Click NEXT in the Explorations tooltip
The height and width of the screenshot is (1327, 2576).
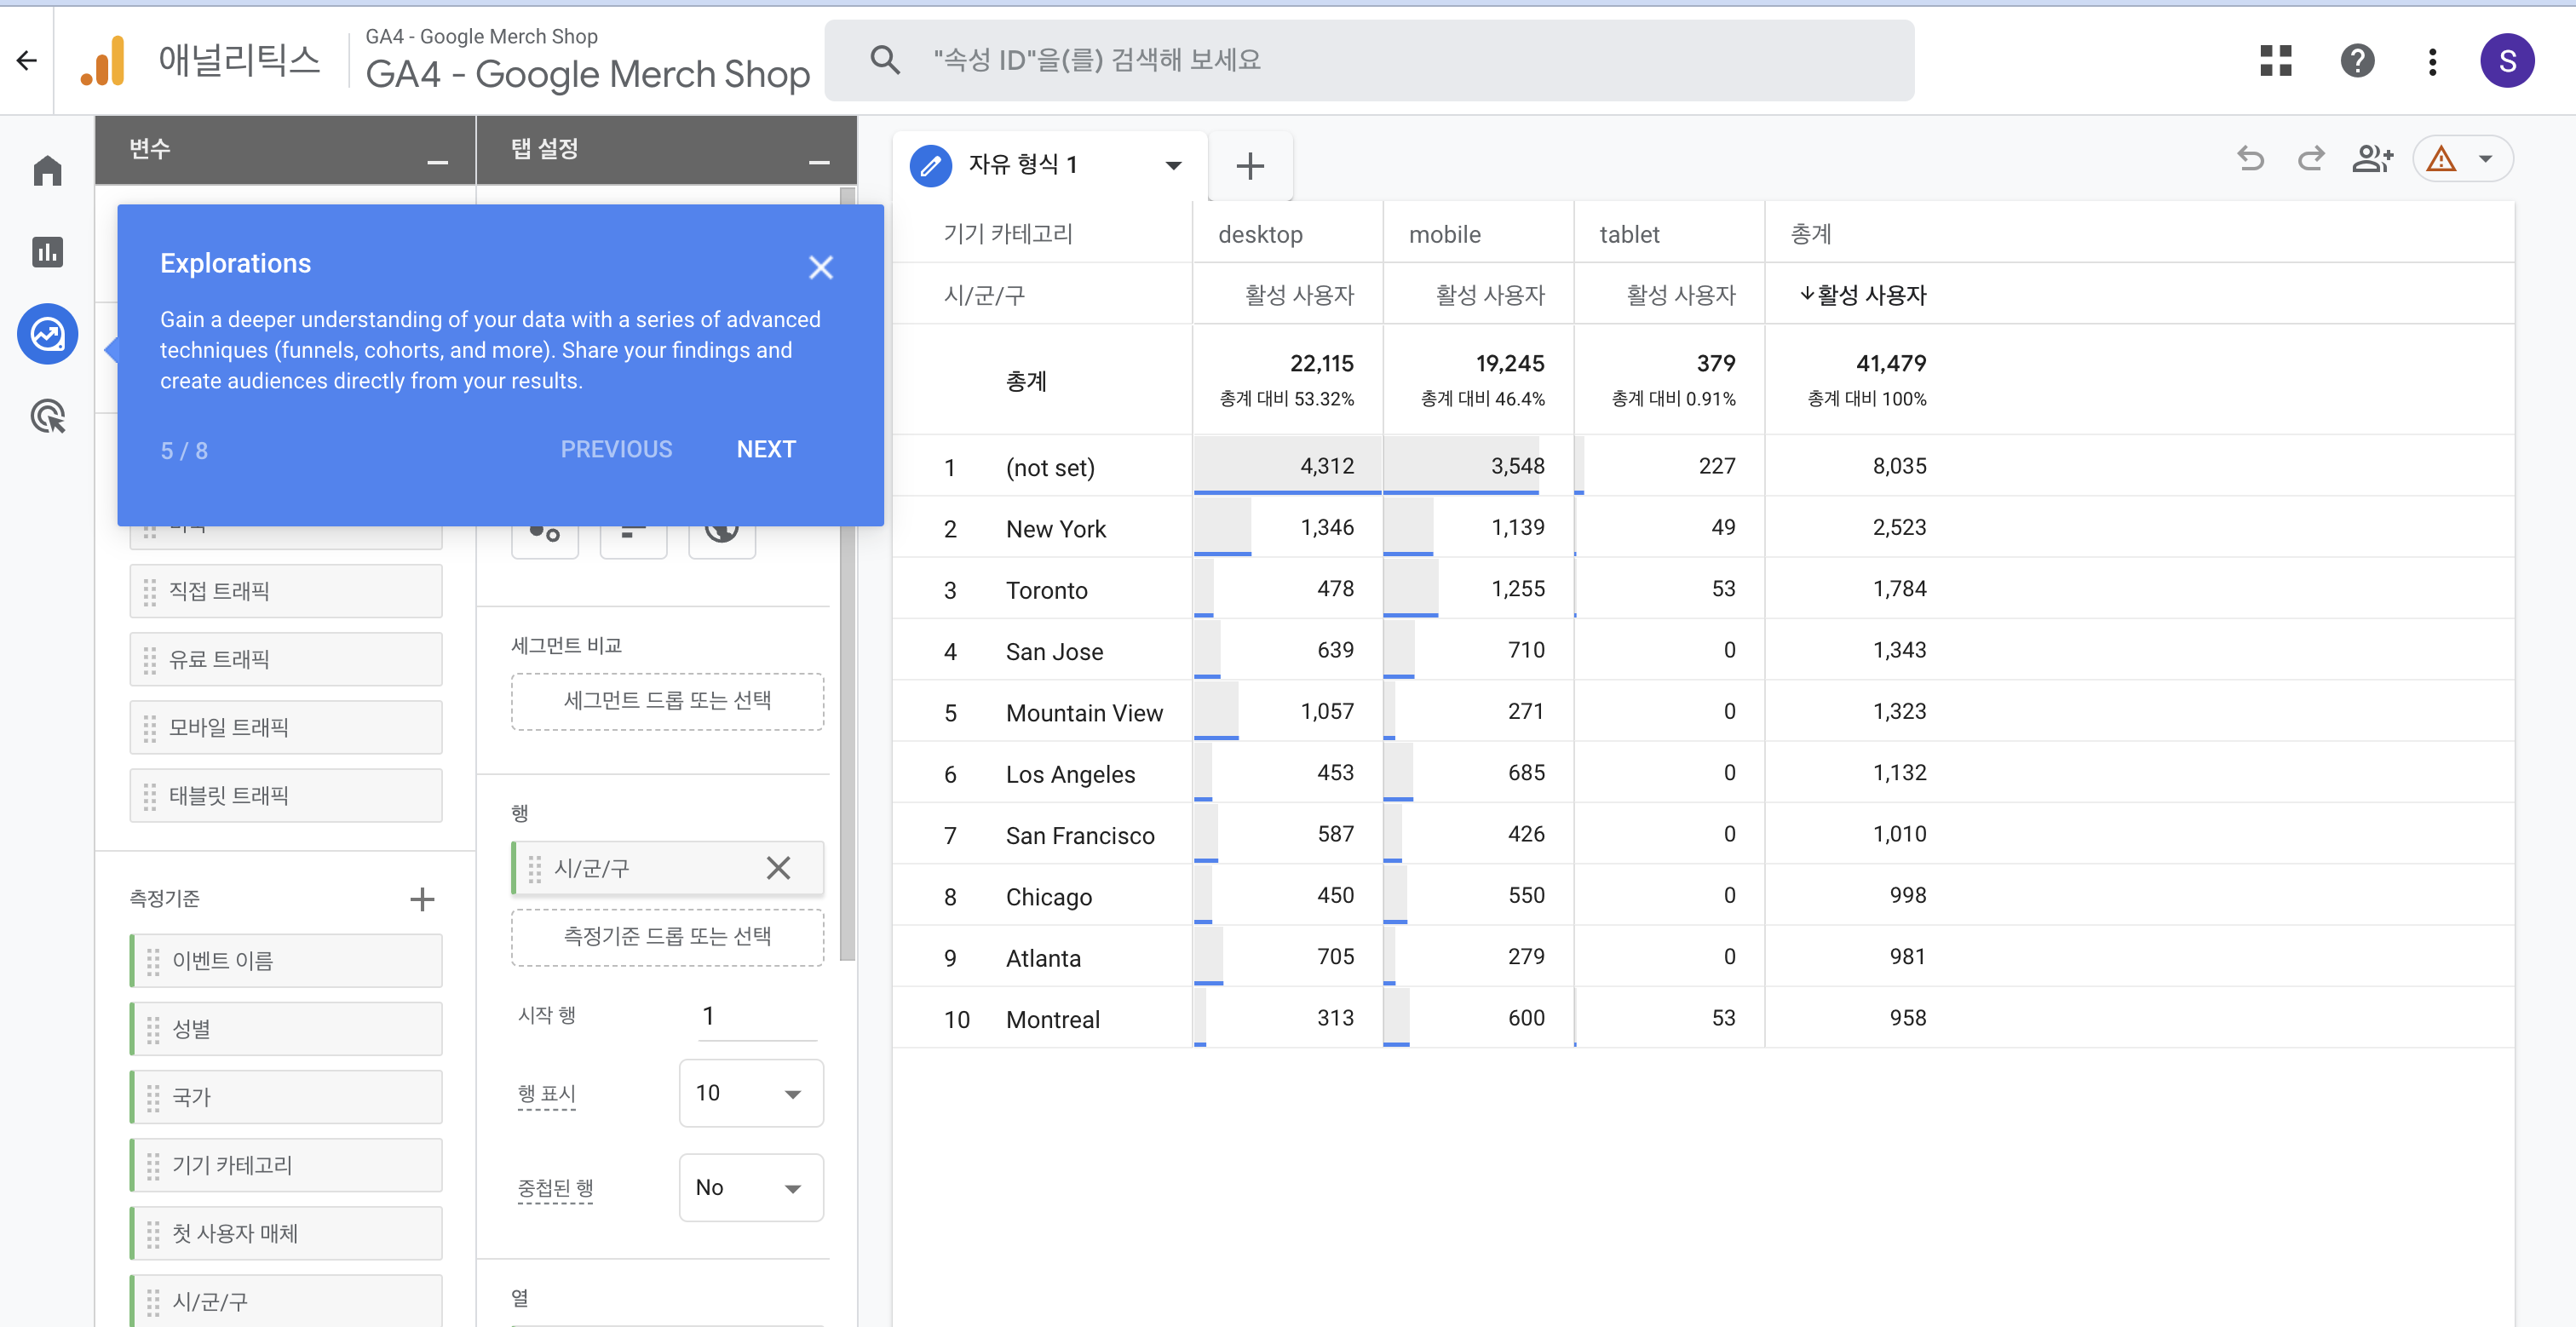[x=766, y=449]
